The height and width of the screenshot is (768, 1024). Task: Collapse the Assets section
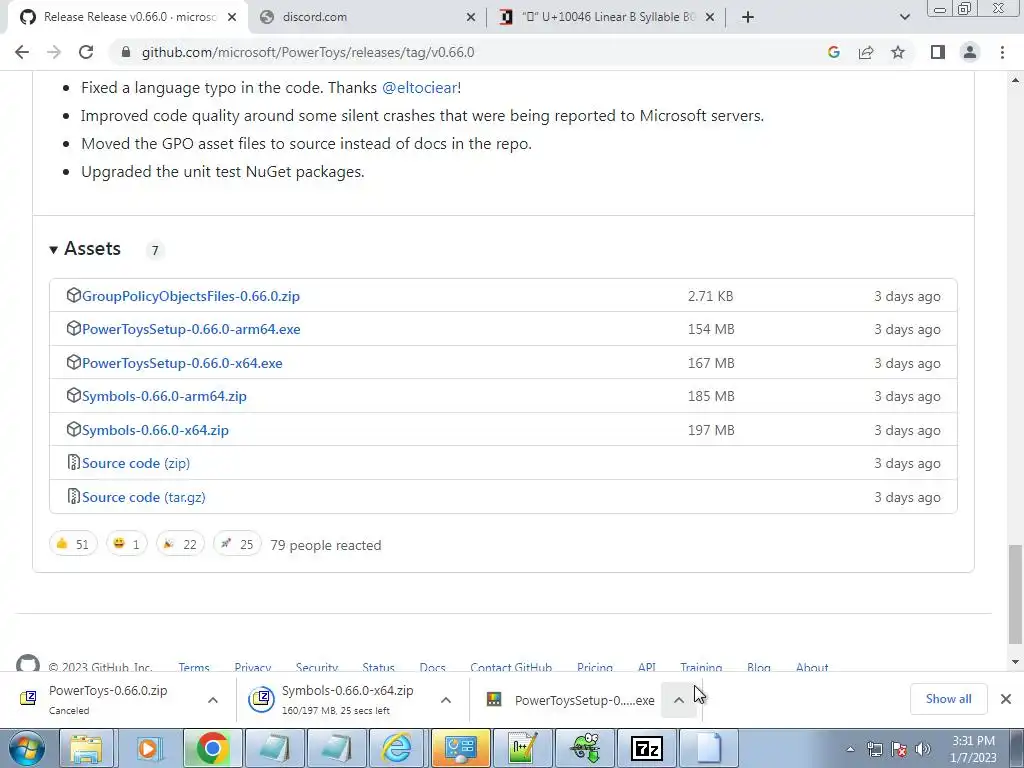pos(85,249)
